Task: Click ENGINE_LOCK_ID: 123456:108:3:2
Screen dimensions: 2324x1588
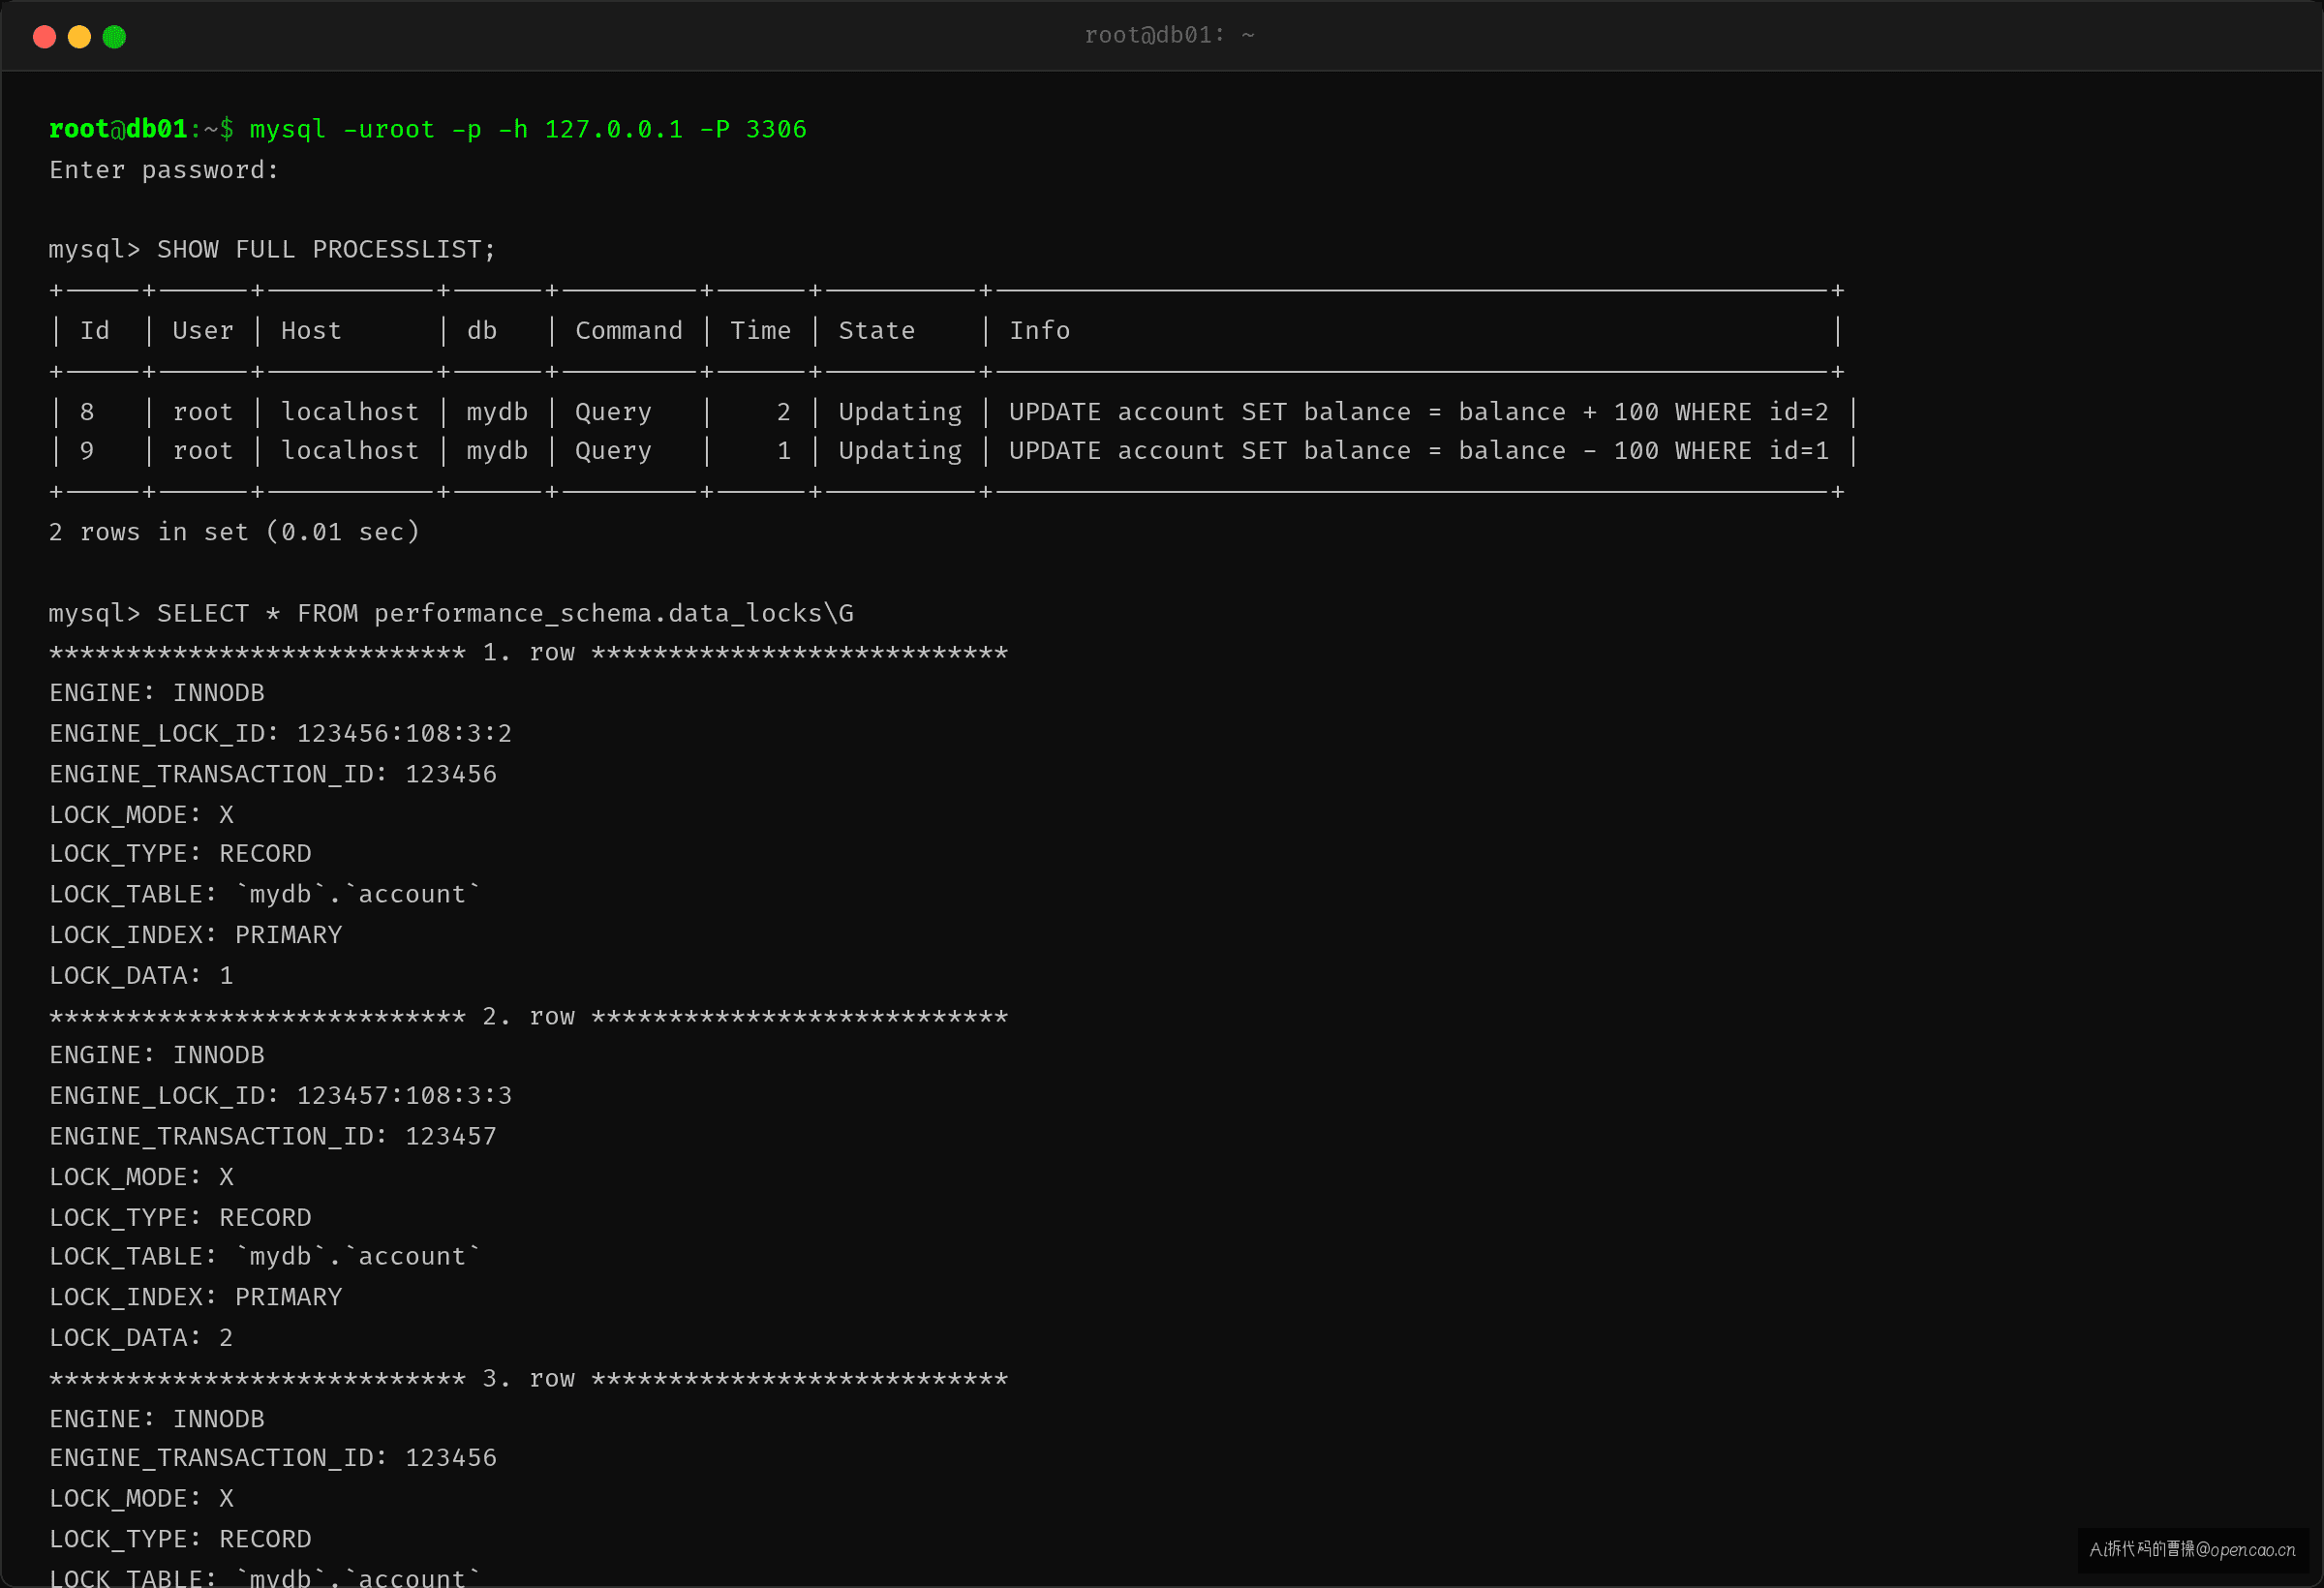Action: [x=280, y=734]
